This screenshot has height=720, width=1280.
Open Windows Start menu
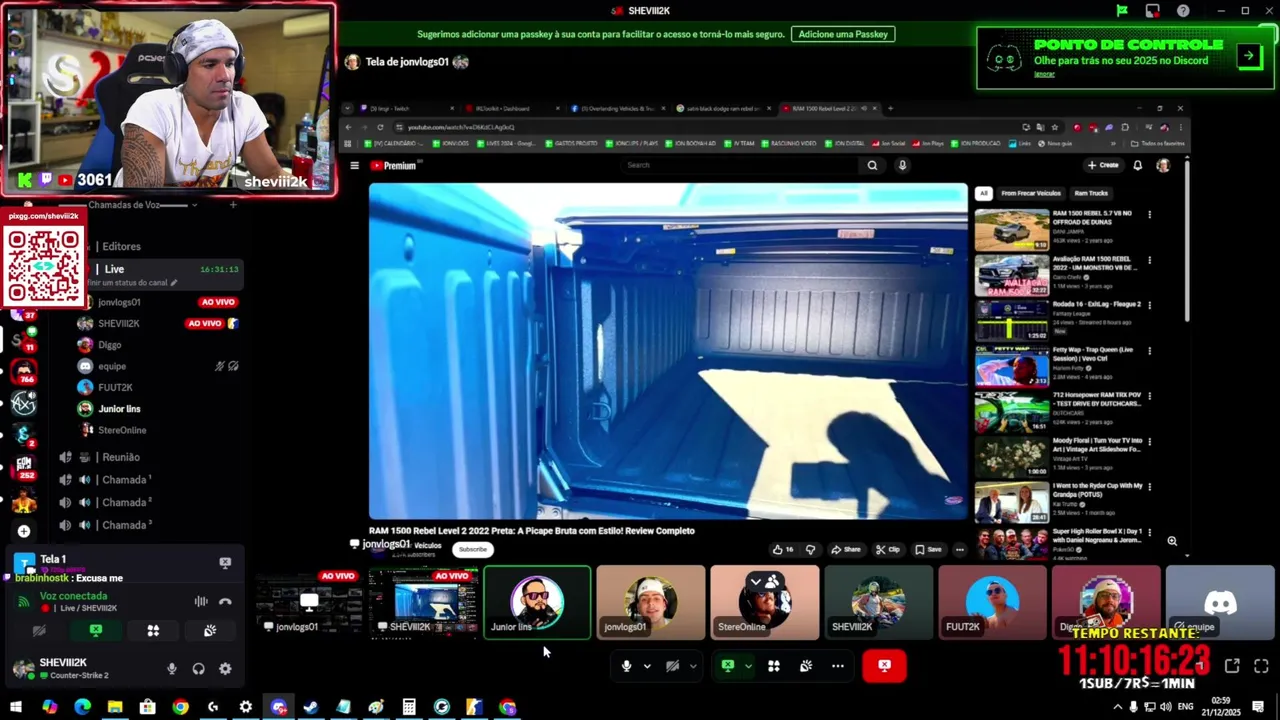pyautogui.click(x=16, y=707)
